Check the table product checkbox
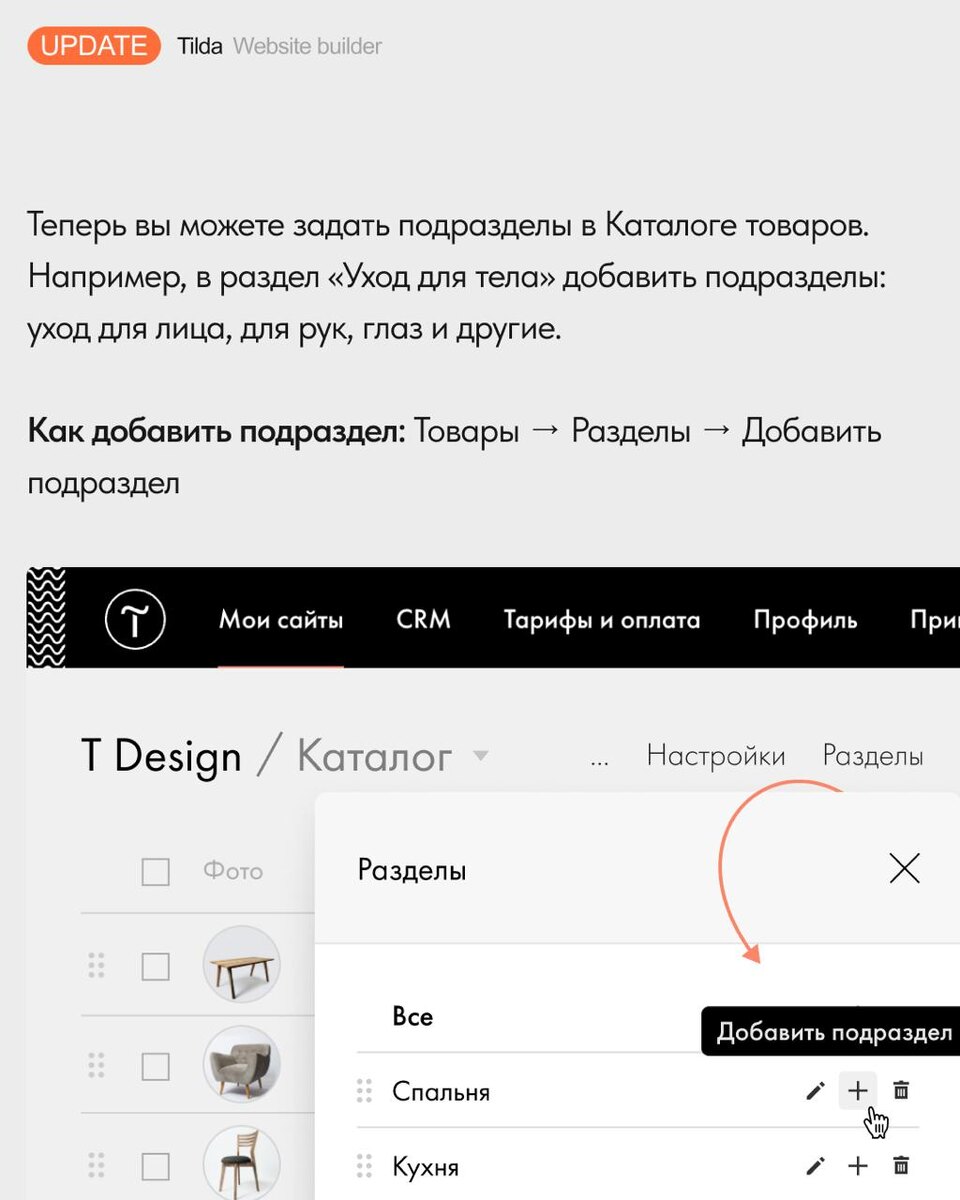 pos(155,967)
